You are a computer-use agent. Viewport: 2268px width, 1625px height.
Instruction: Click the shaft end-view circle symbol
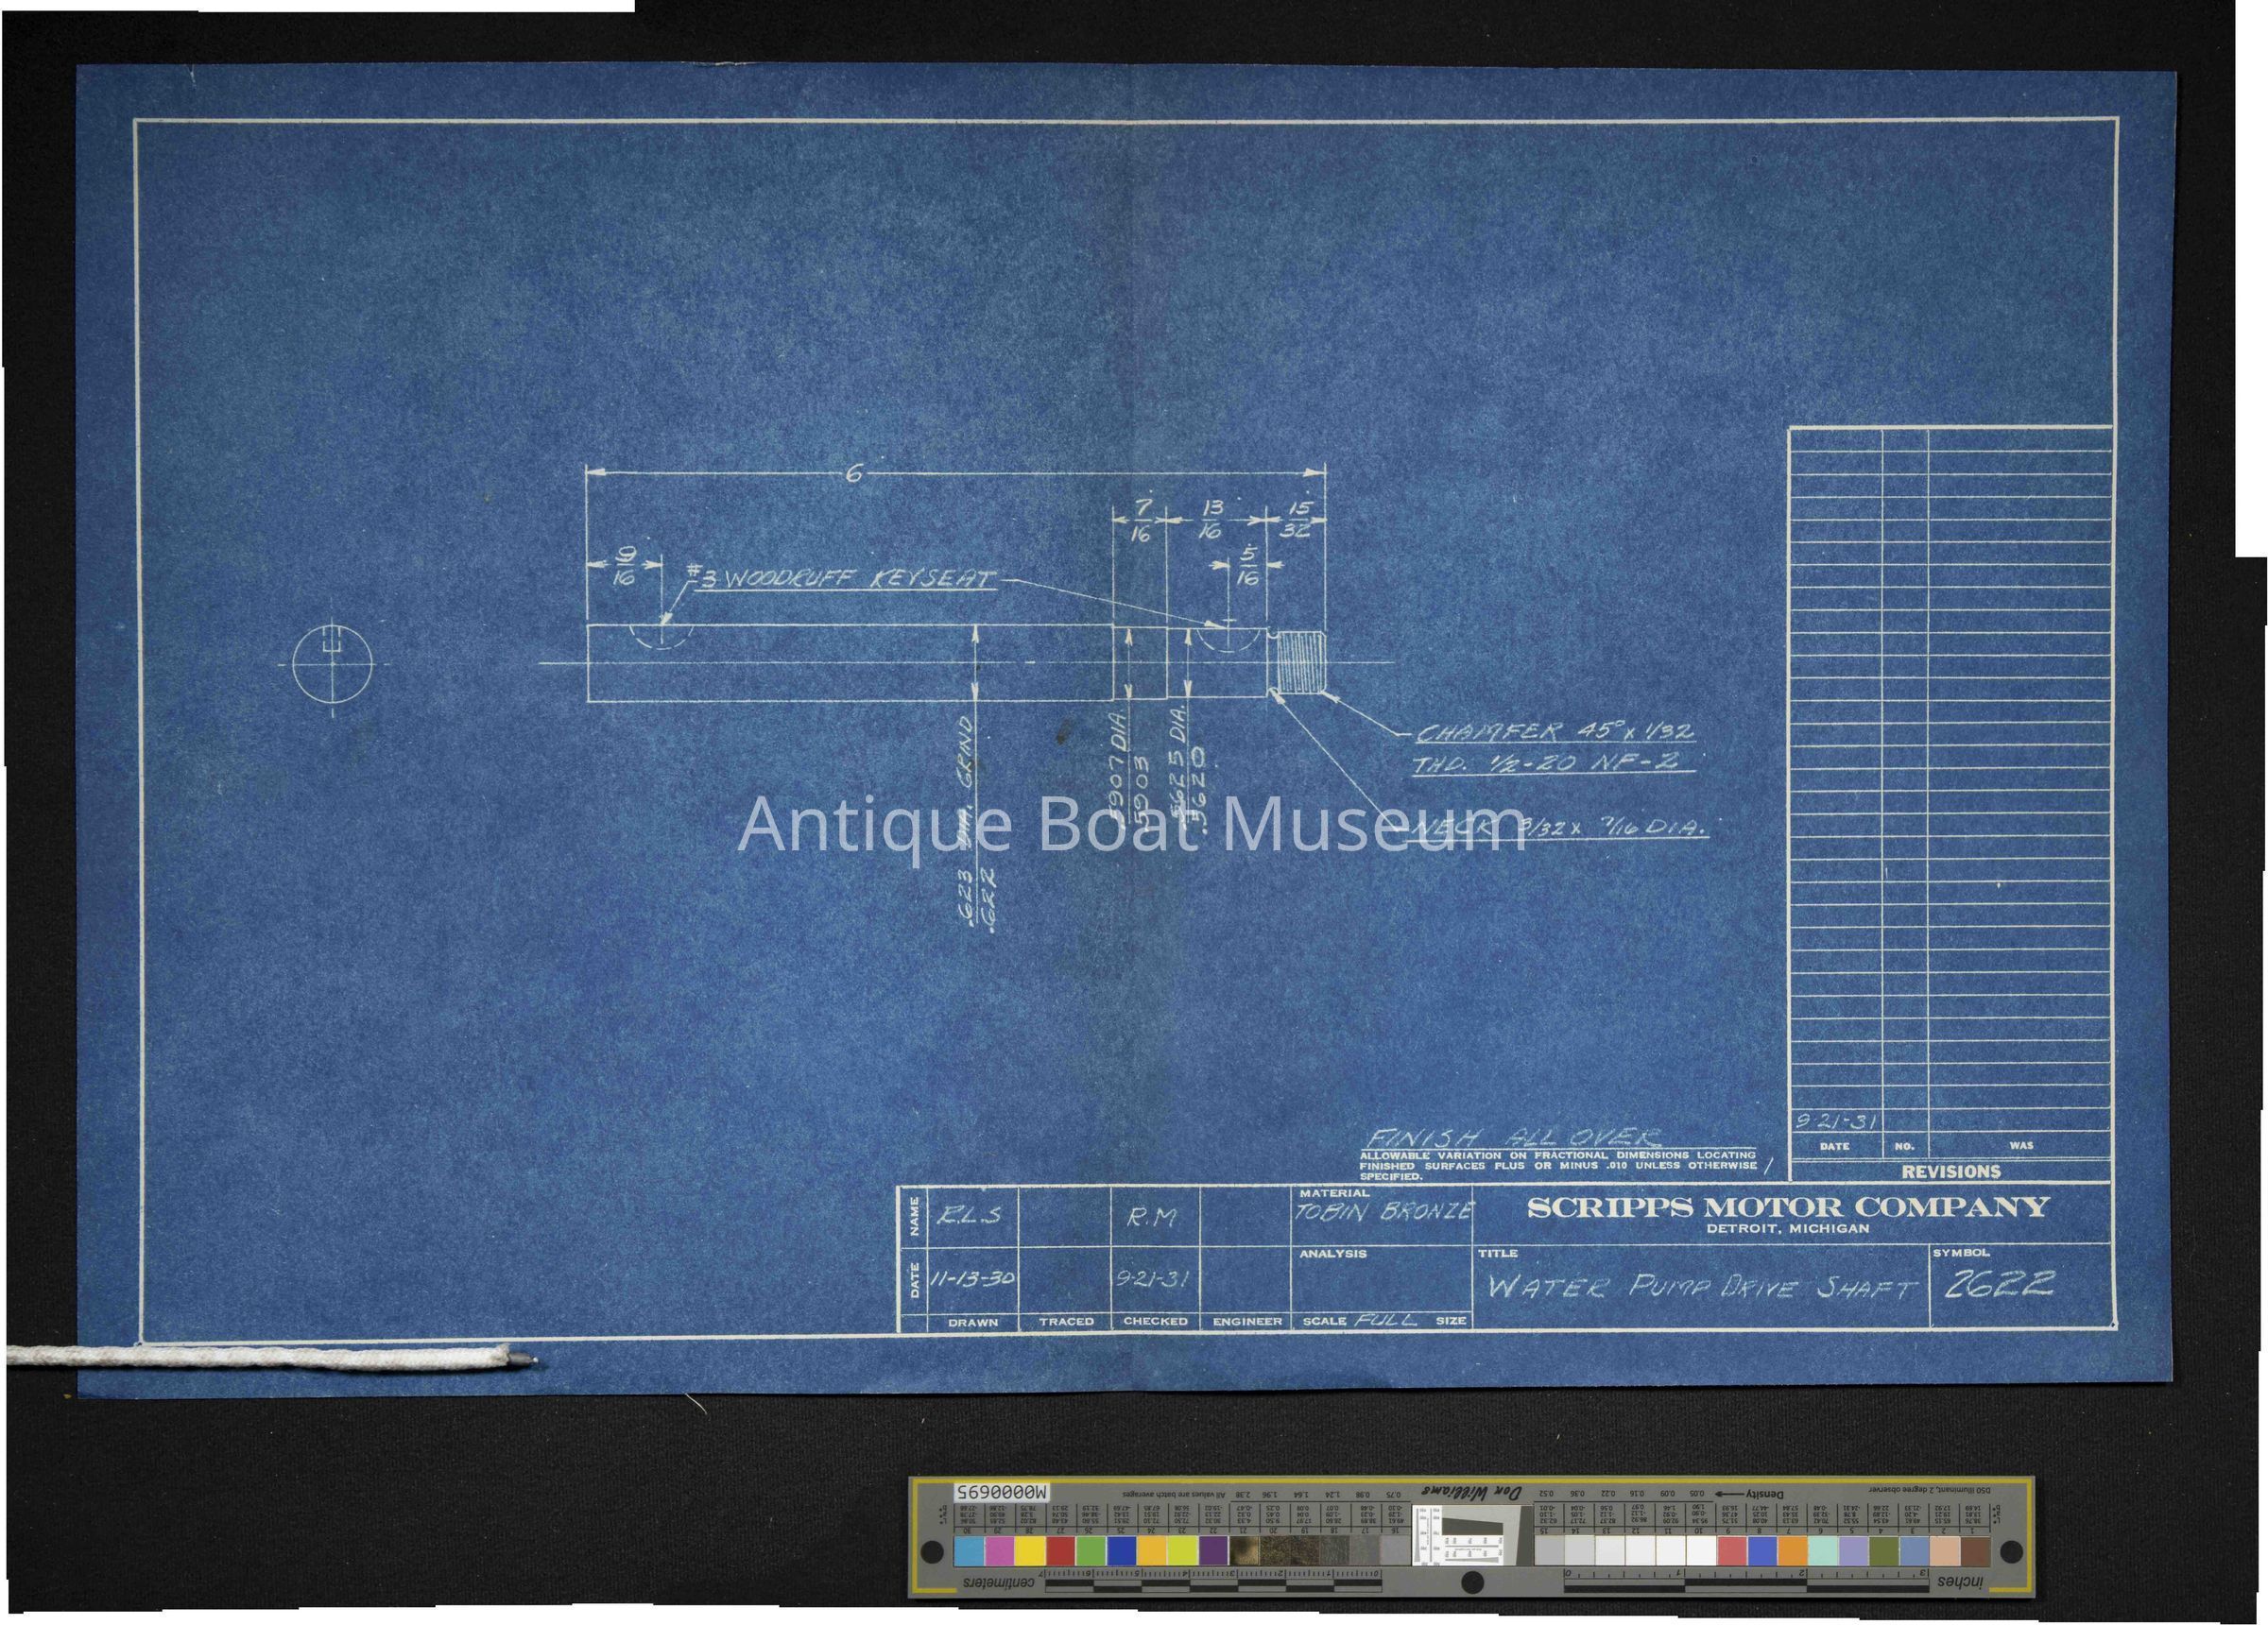click(x=333, y=664)
